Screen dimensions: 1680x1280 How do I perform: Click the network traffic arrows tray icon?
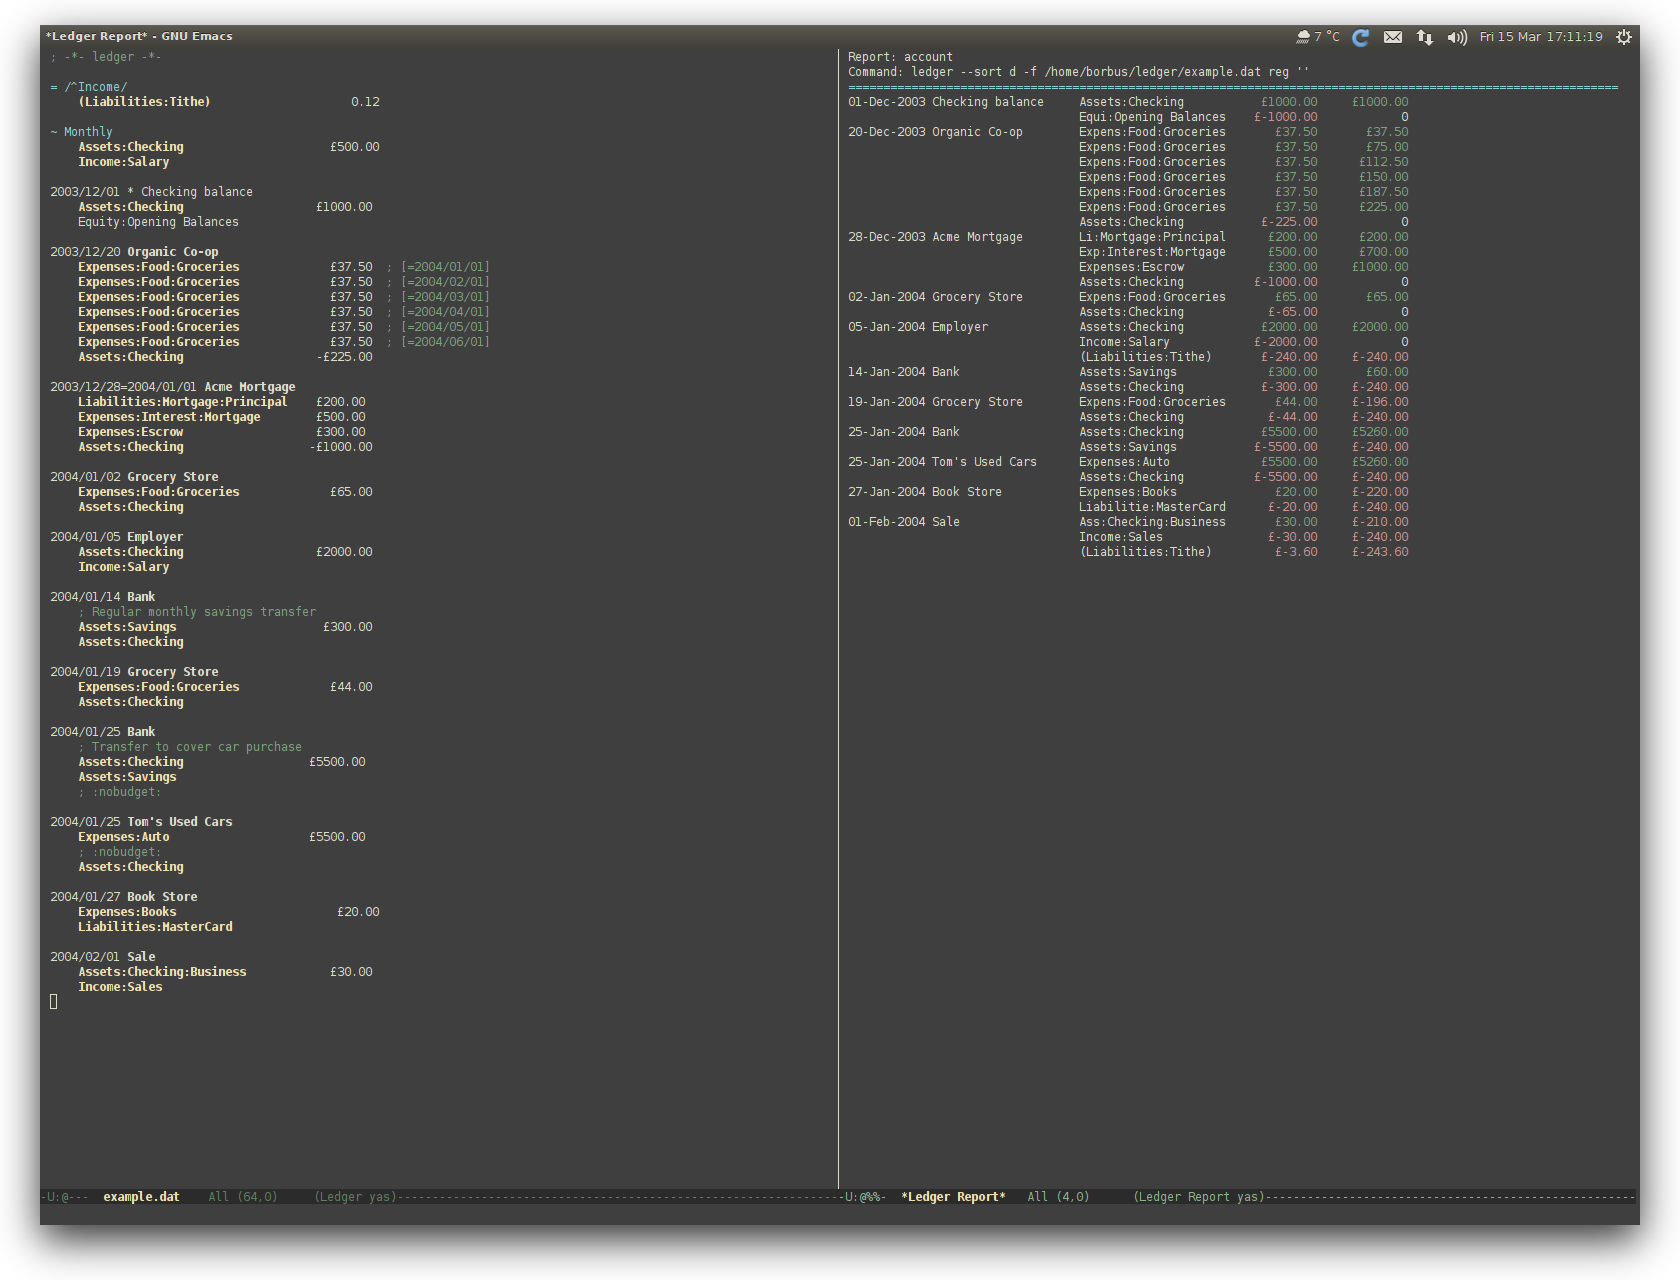pos(1424,36)
